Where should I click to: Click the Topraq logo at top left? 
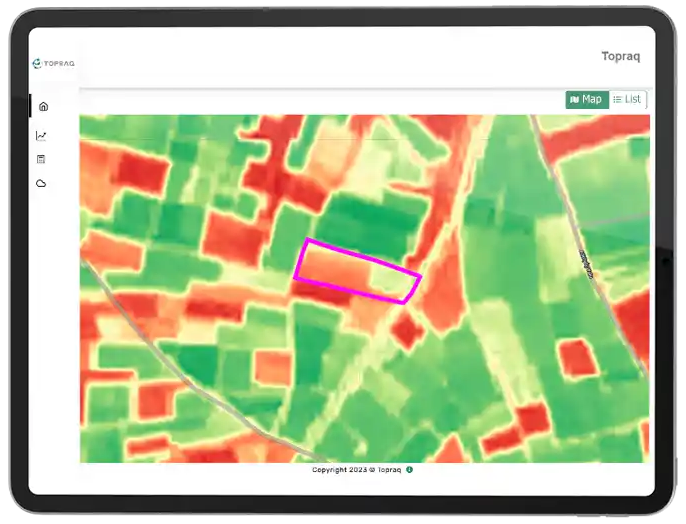(54, 63)
